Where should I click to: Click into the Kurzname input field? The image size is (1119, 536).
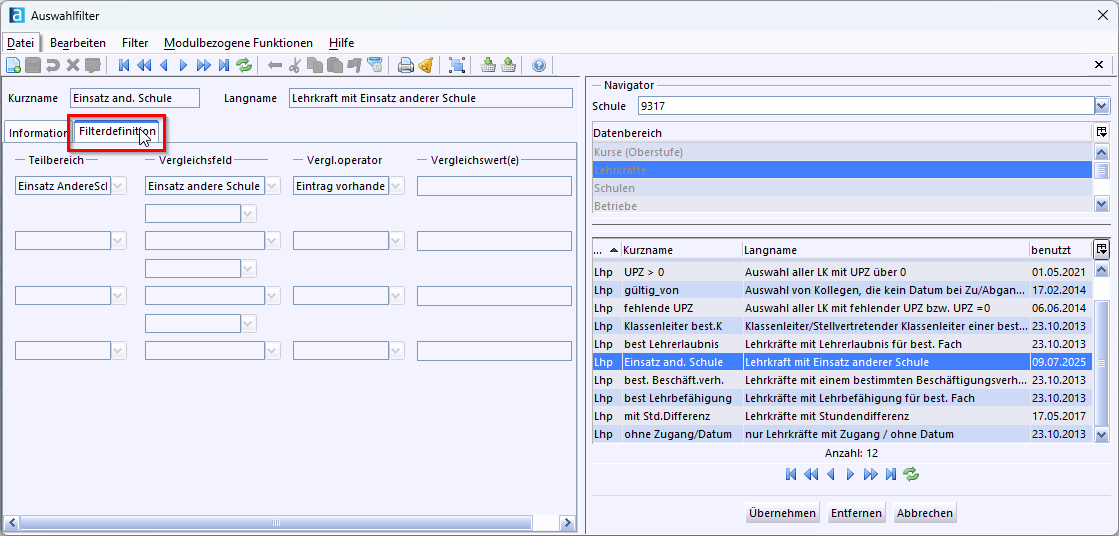(x=135, y=98)
